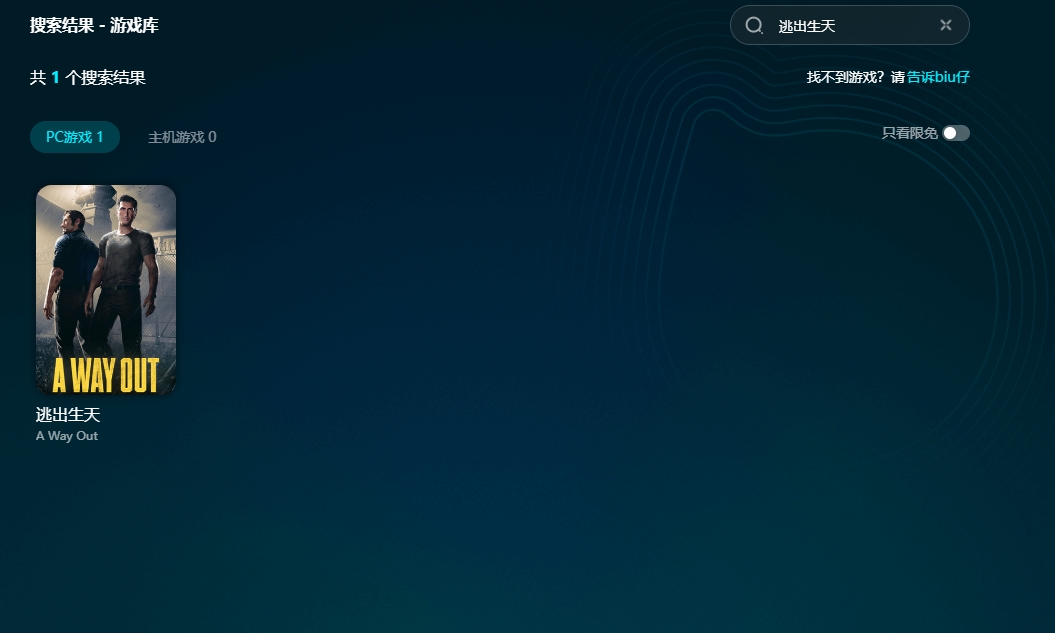1055x633 pixels.
Task: Switch to the PC游戏 tab
Action: pyautogui.click(x=75, y=137)
